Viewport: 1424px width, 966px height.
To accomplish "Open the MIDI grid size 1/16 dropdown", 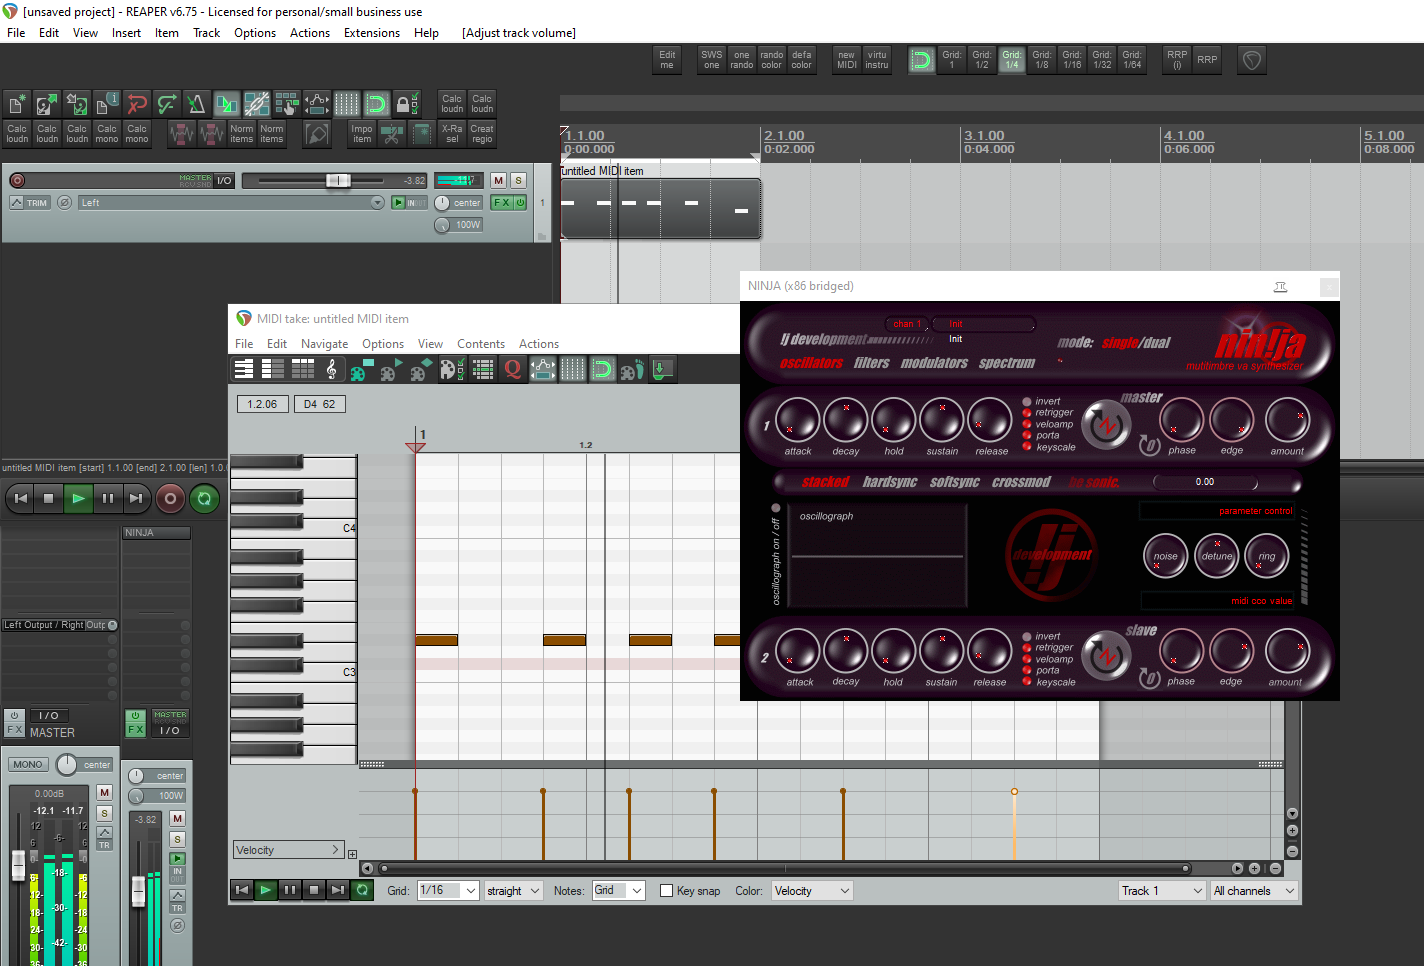I will tap(448, 891).
